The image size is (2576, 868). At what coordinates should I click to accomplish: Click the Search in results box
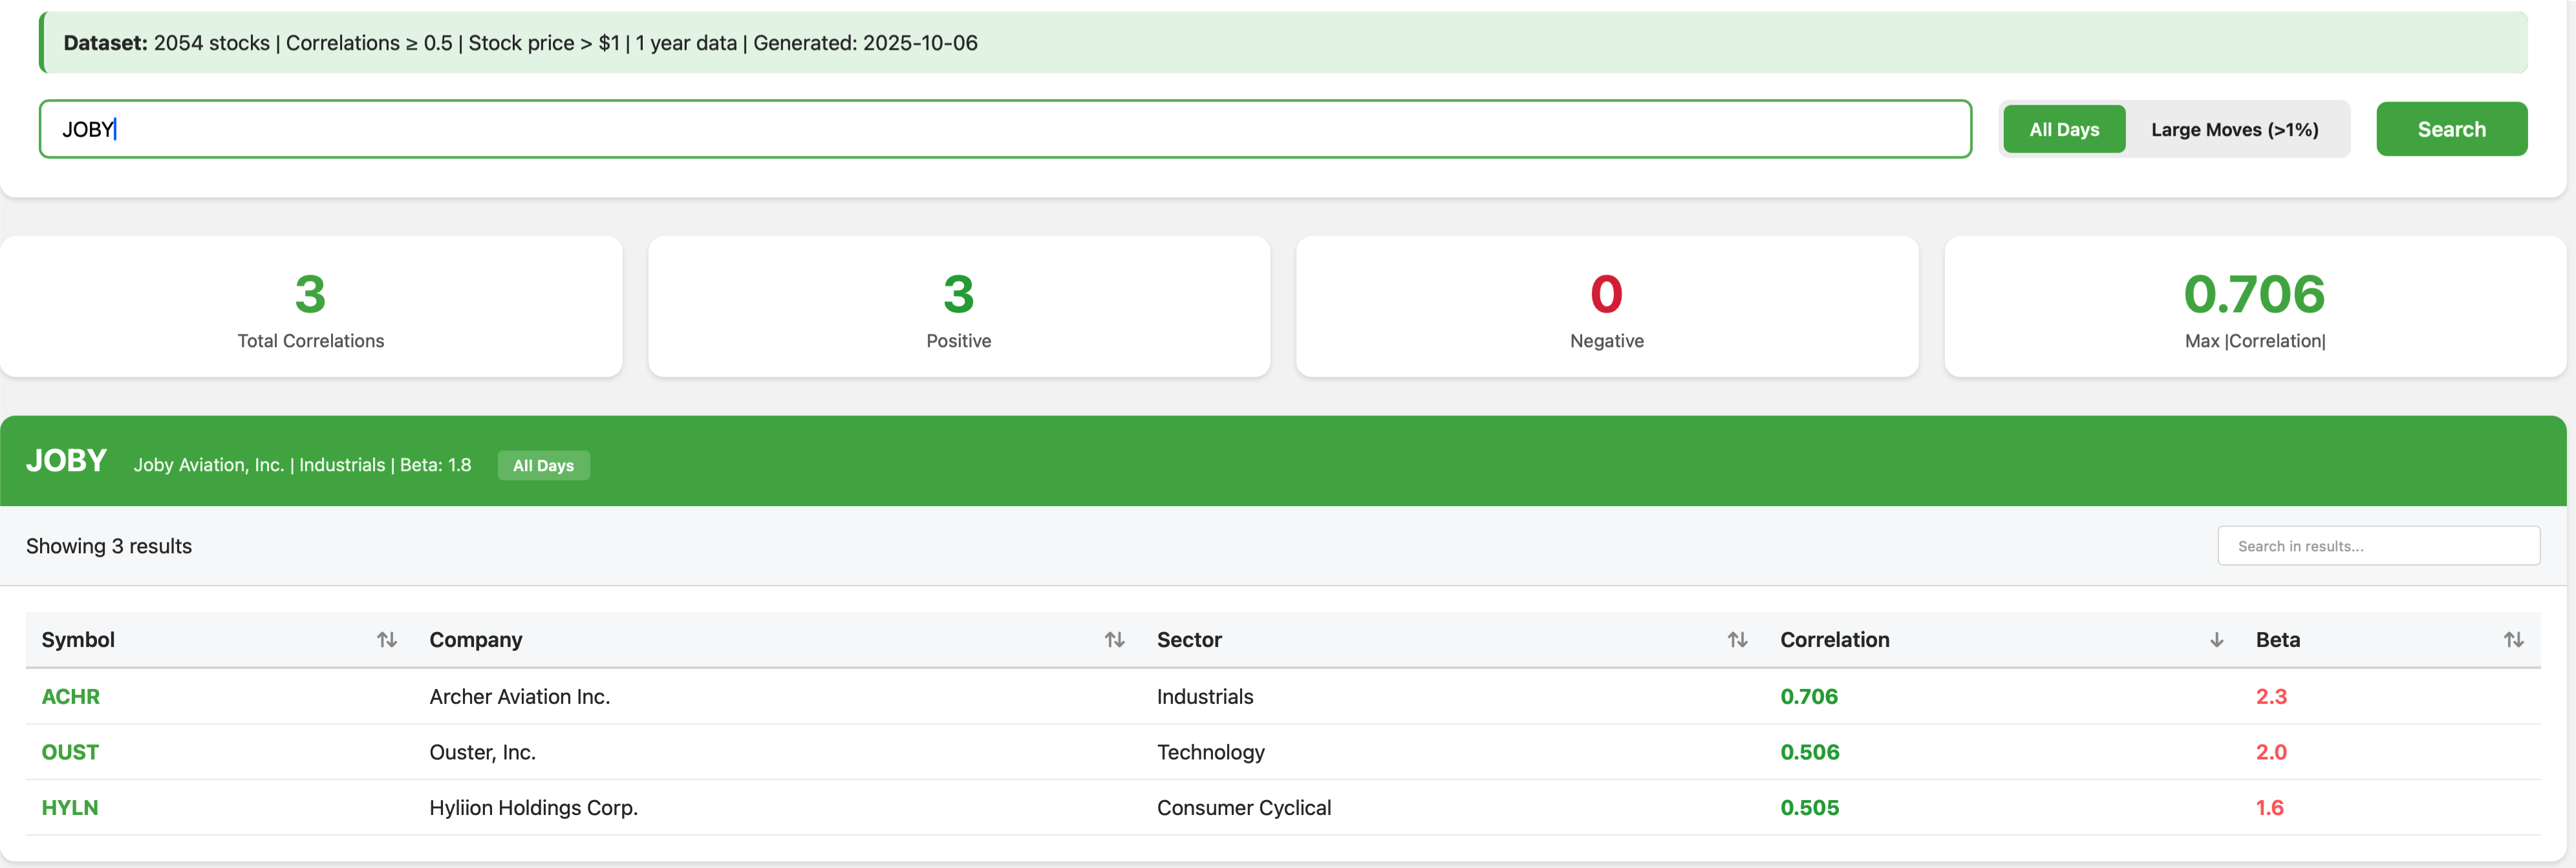pos(2377,546)
